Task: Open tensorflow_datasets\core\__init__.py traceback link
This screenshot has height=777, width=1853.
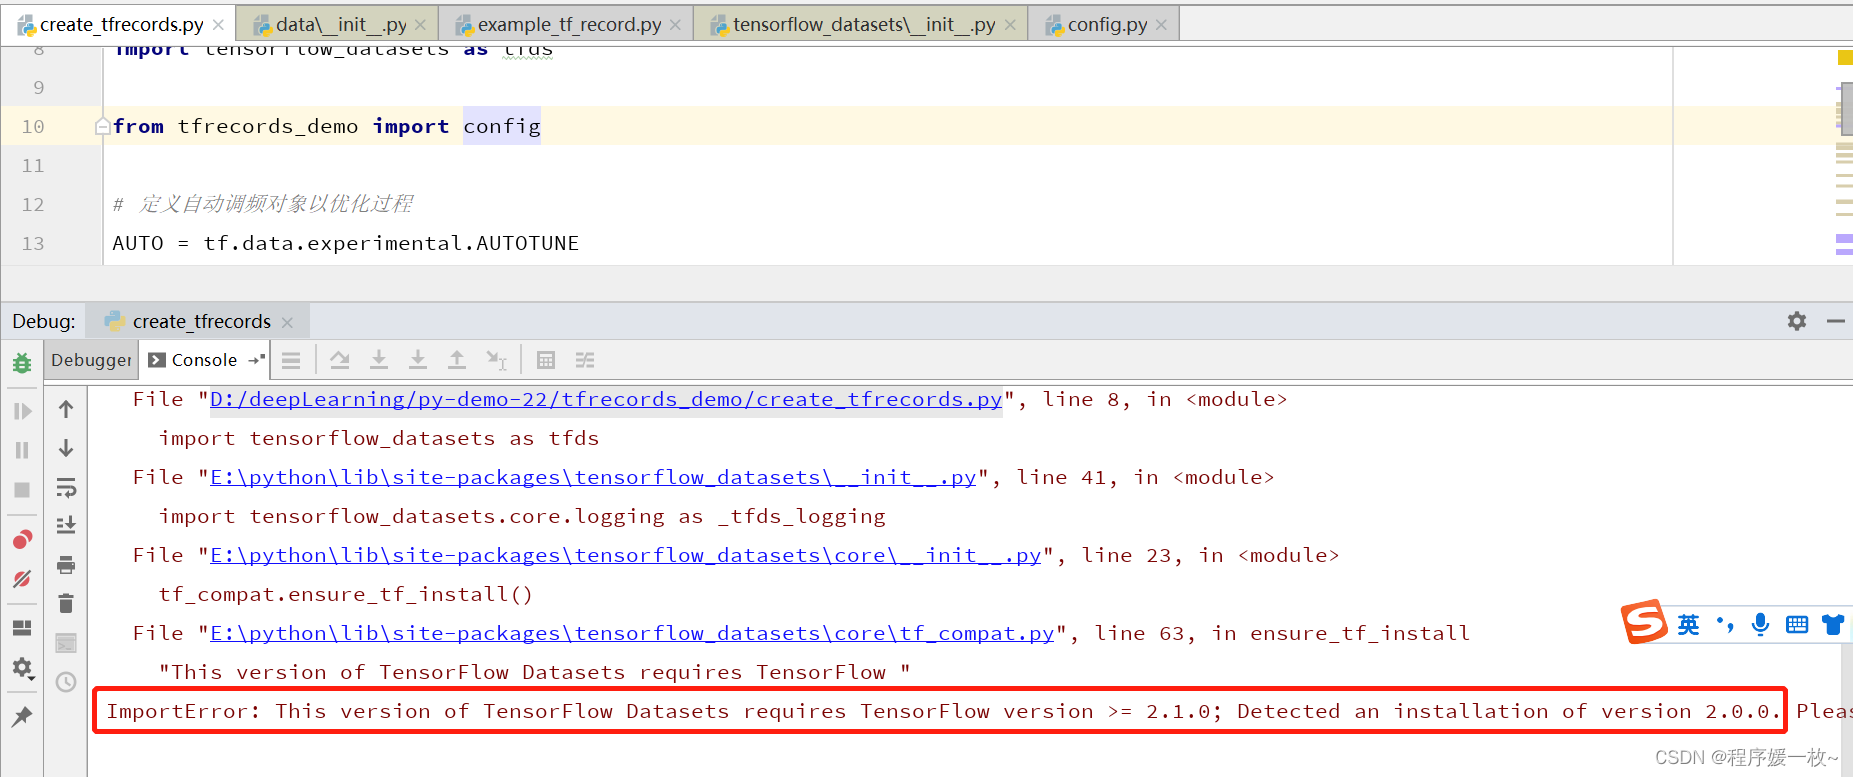Action: (x=626, y=555)
